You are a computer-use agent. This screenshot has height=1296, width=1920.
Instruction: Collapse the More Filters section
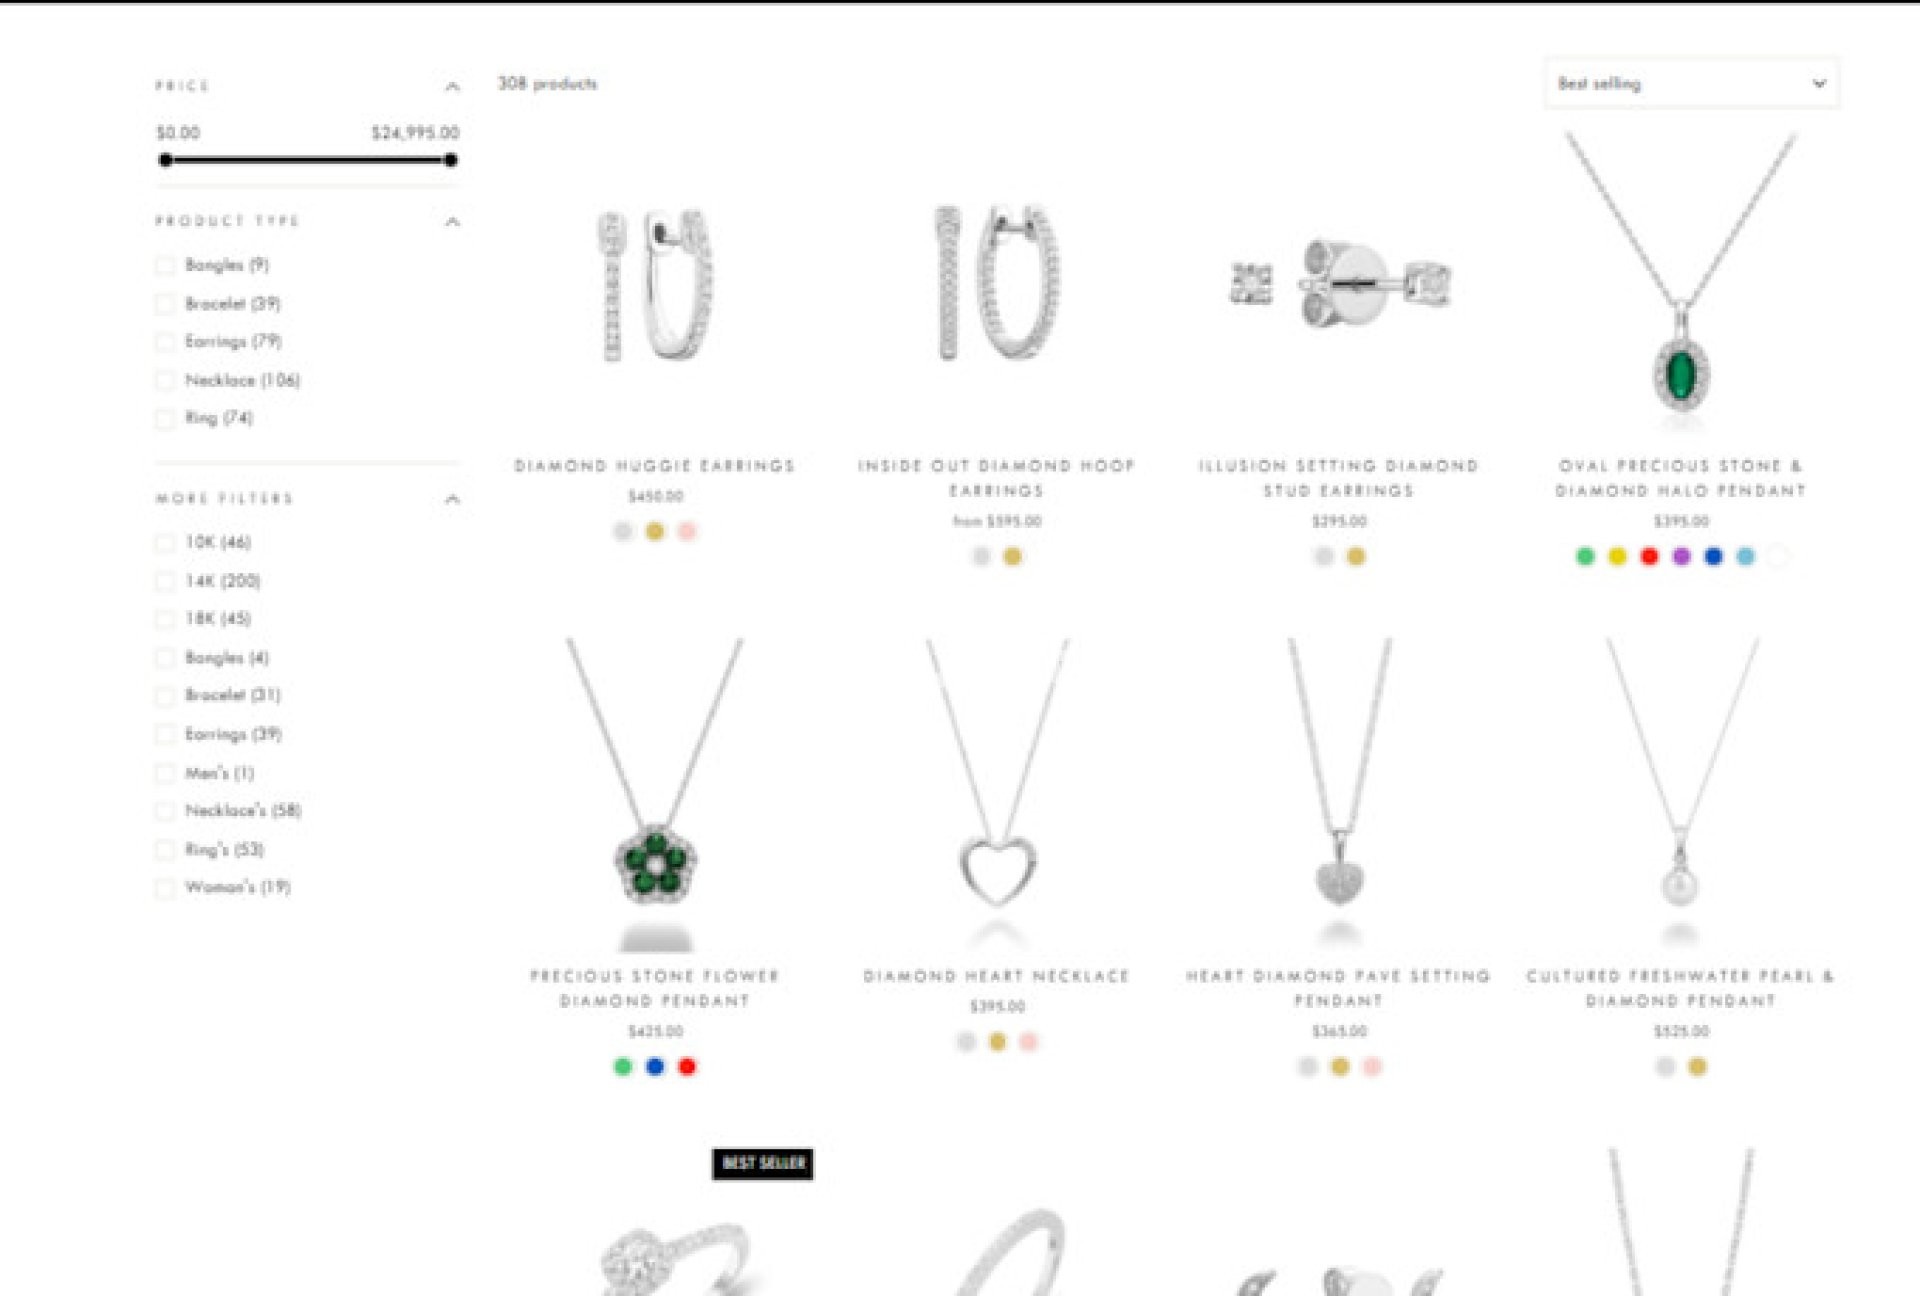click(x=452, y=498)
